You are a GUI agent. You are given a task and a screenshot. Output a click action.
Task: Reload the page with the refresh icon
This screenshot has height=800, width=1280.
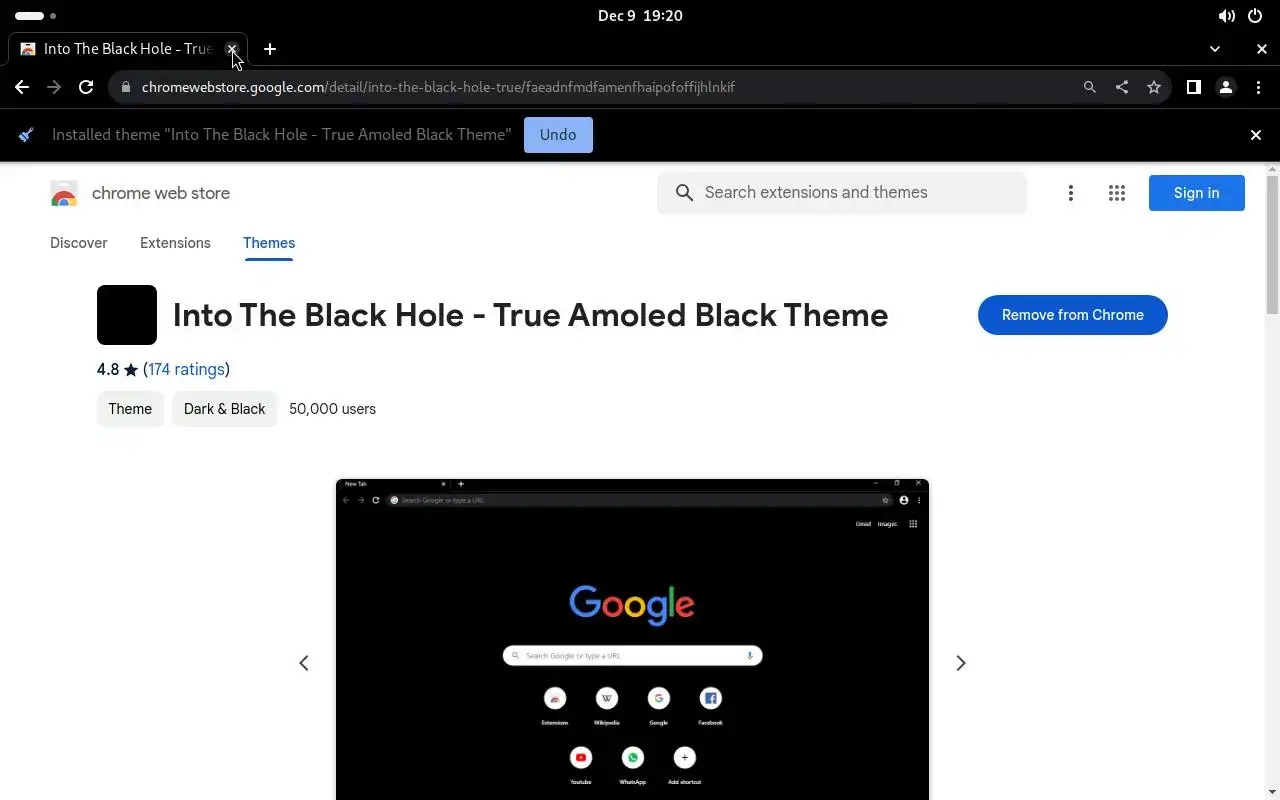coord(86,87)
